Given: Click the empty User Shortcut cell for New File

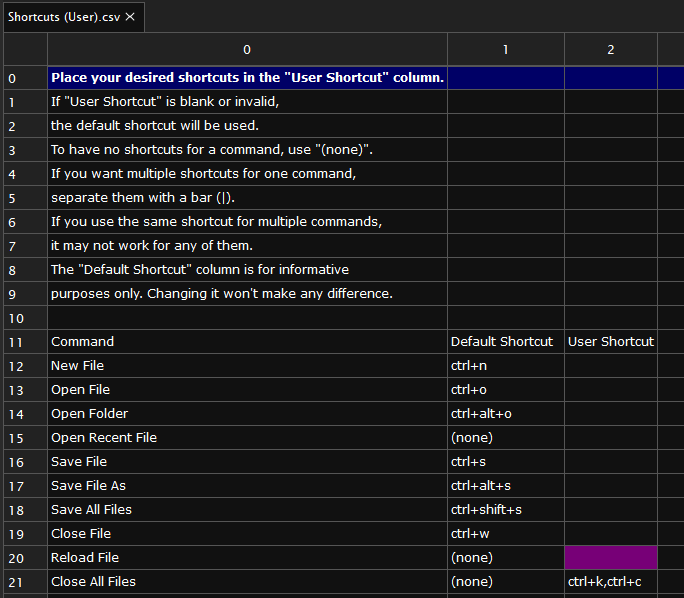Looking at the screenshot, I should pos(611,366).
